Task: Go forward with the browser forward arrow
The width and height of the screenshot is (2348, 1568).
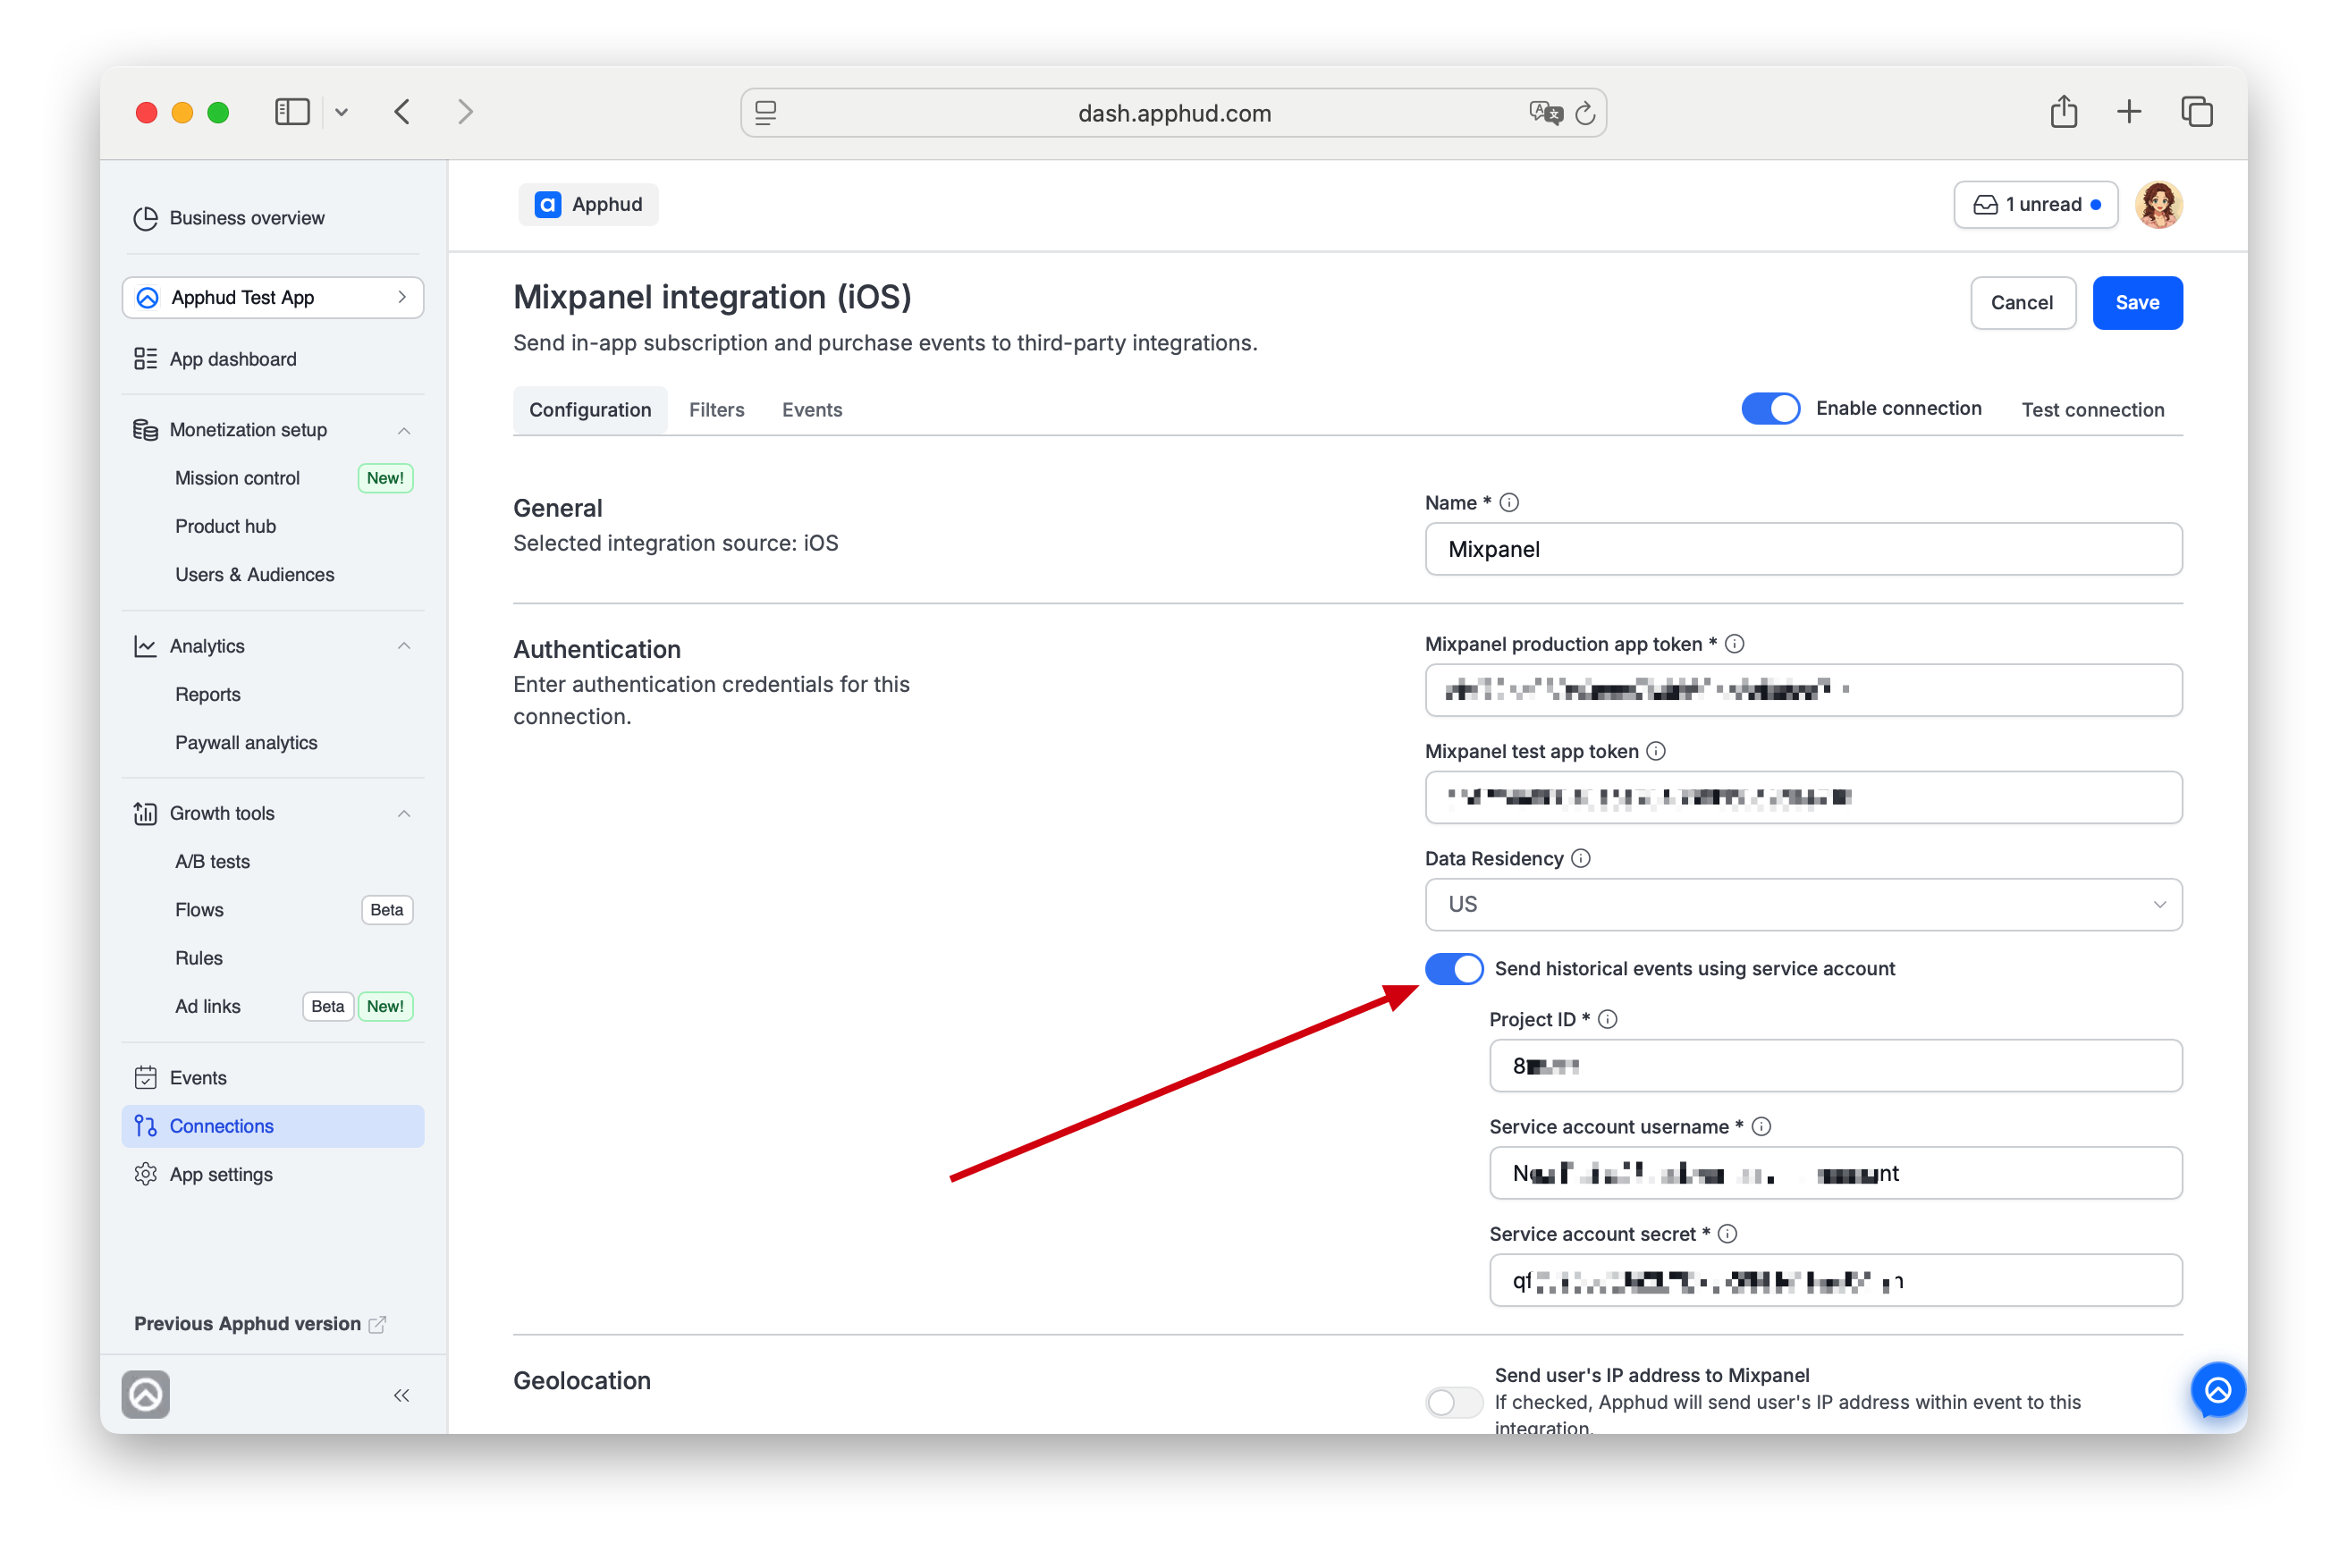Action: tap(465, 112)
